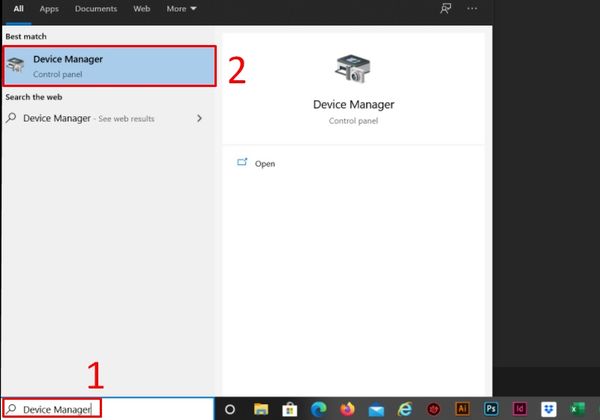Click Open for Device Manager

[264, 163]
